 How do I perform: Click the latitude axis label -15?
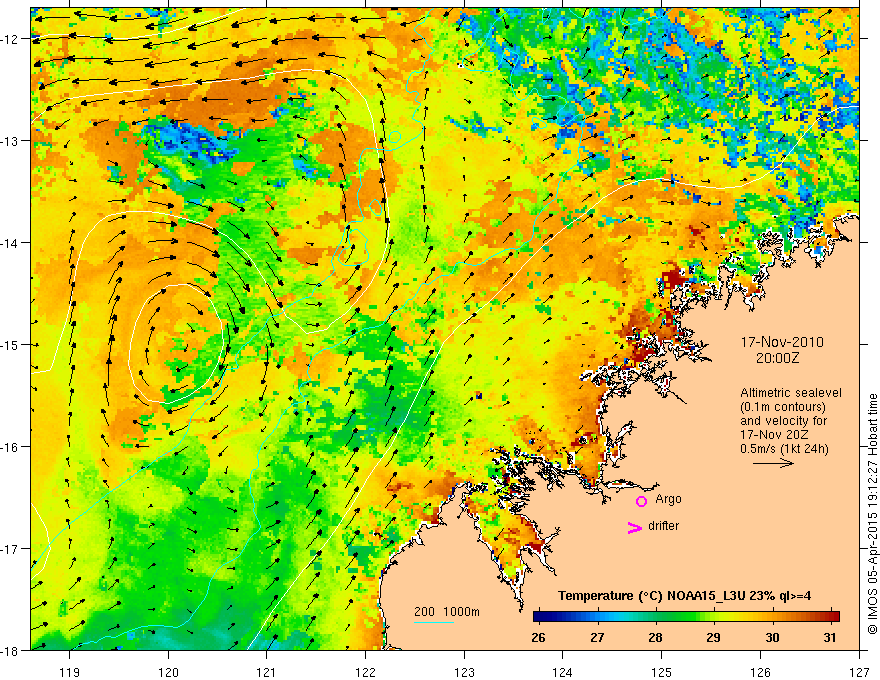tap(11, 344)
